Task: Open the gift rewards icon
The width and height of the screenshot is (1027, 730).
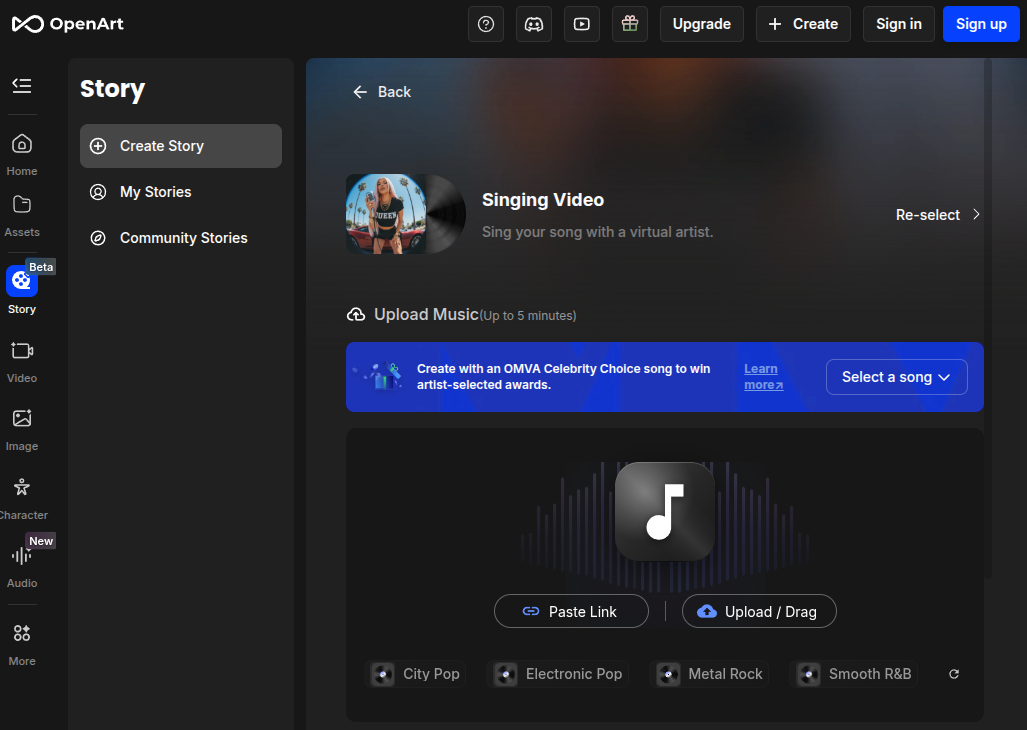Action: (x=630, y=24)
